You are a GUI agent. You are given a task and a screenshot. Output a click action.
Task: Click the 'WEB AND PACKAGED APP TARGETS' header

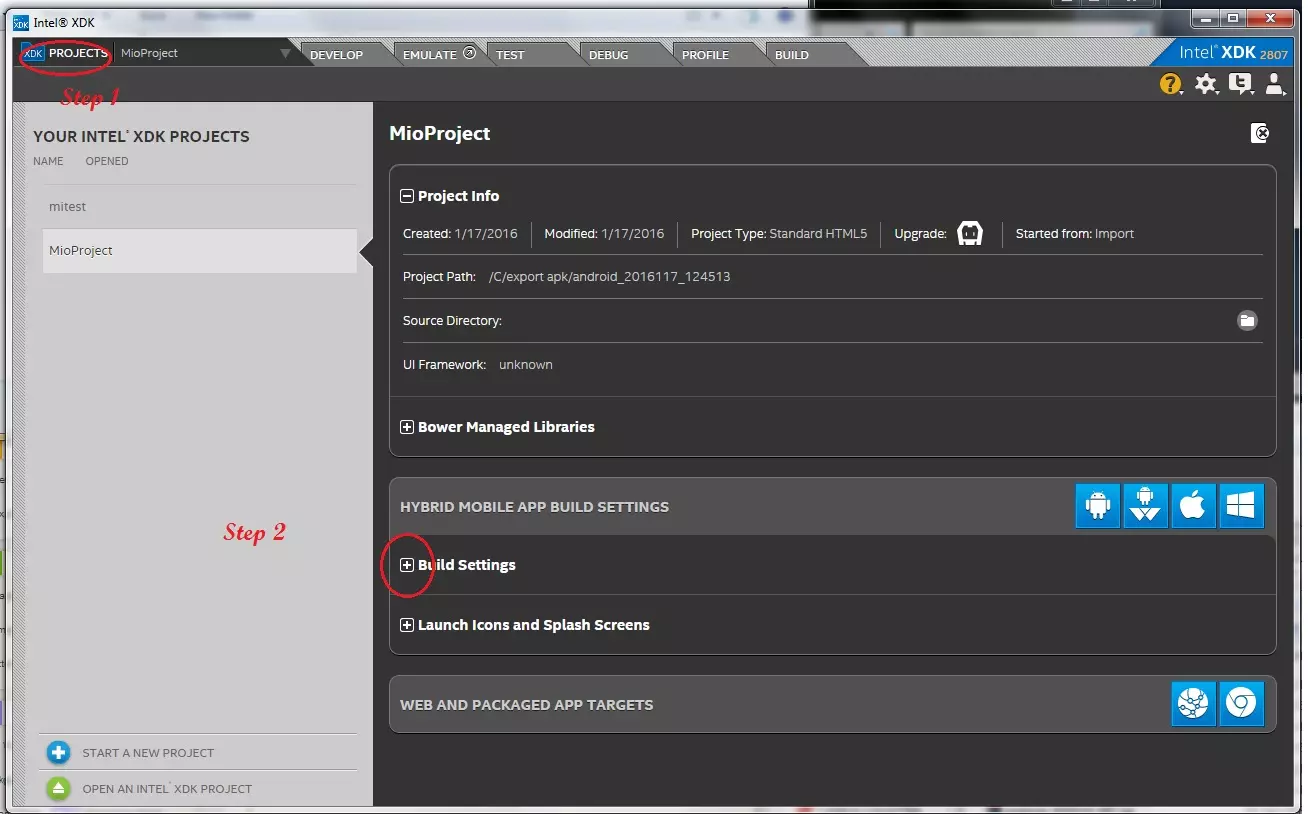click(526, 705)
